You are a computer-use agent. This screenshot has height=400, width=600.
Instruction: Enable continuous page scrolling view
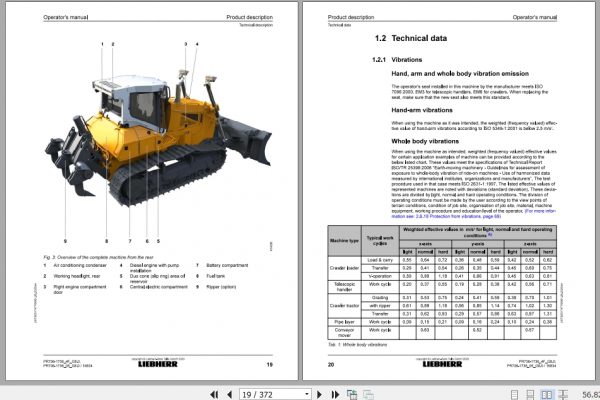pos(530,395)
